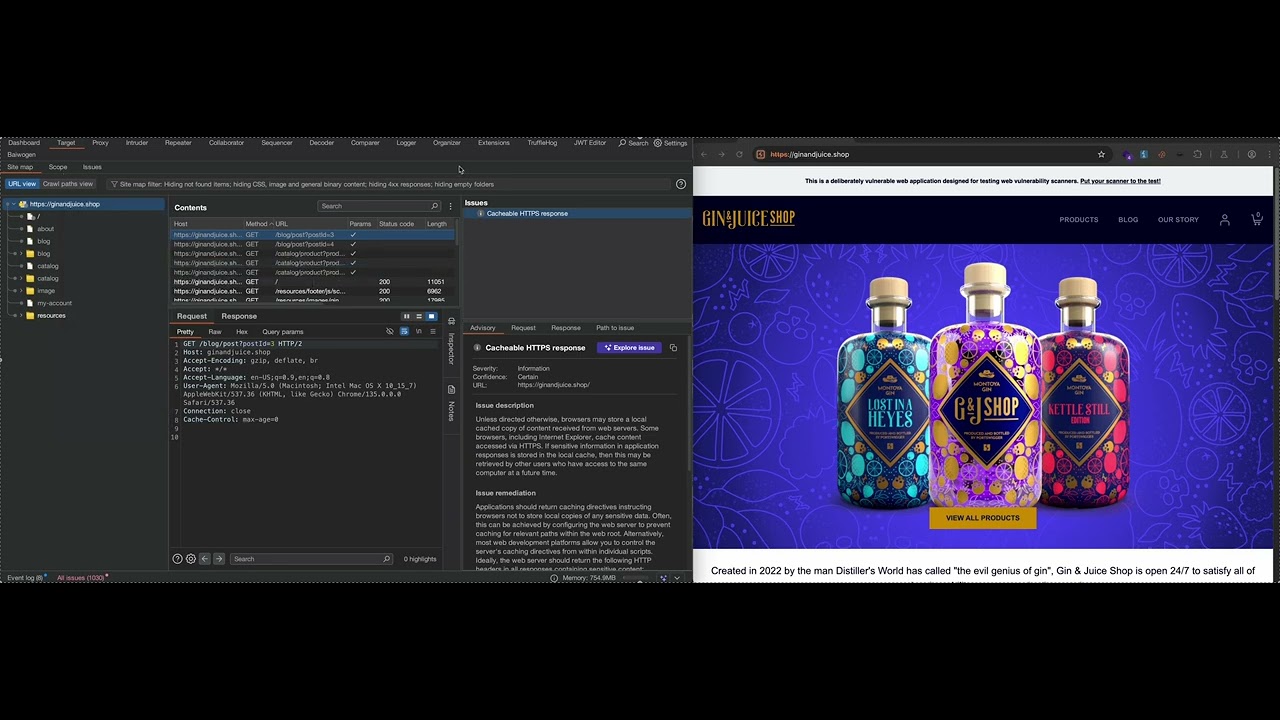
Task: Click magnifier in Contents search box
Action: [434, 206]
